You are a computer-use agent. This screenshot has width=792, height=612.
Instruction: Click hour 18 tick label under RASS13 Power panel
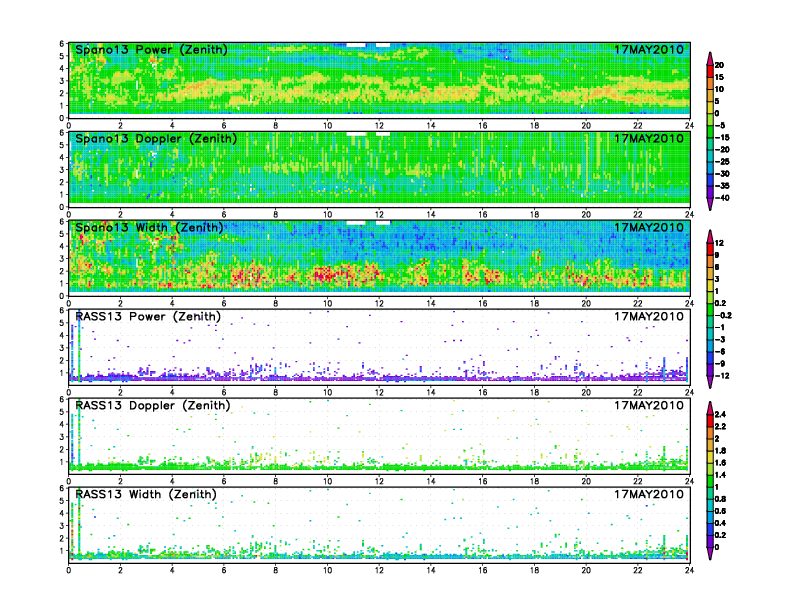click(x=534, y=392)
